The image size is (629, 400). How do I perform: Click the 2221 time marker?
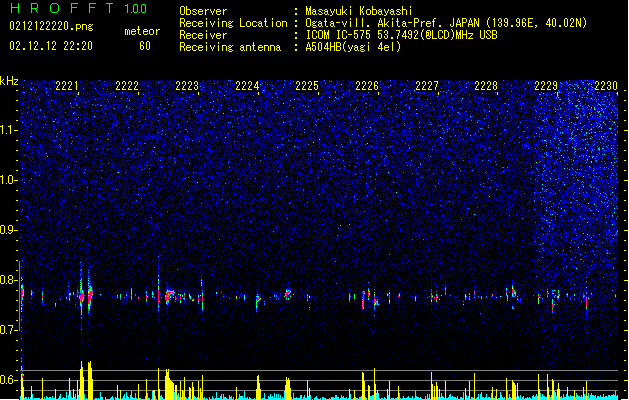[x=67, y=86]
